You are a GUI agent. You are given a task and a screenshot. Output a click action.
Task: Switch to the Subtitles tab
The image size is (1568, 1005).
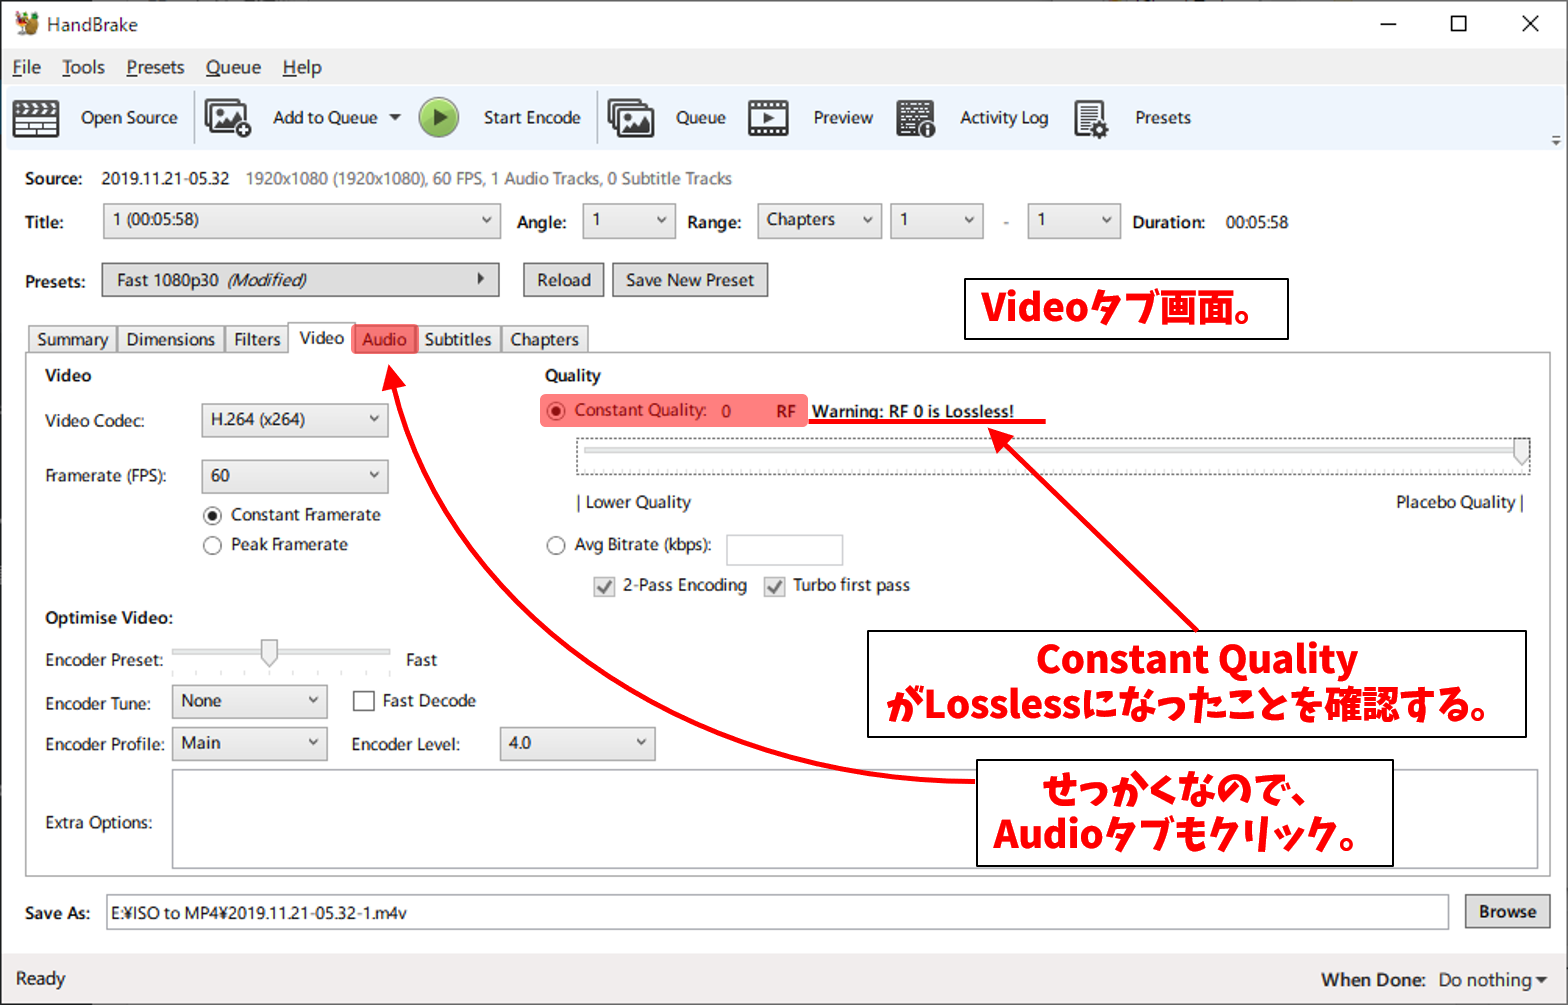(458, 339)
